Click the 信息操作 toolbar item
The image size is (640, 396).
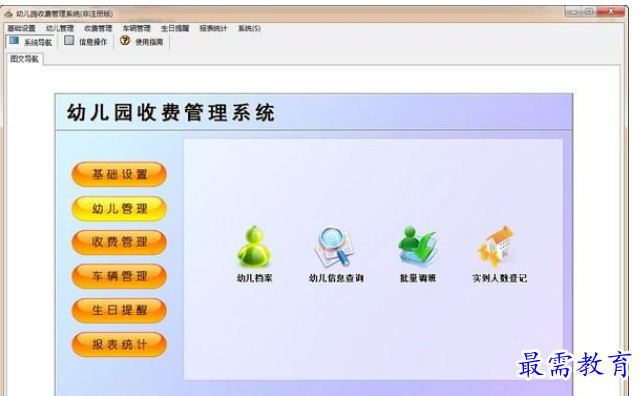[x=86, y=42]
